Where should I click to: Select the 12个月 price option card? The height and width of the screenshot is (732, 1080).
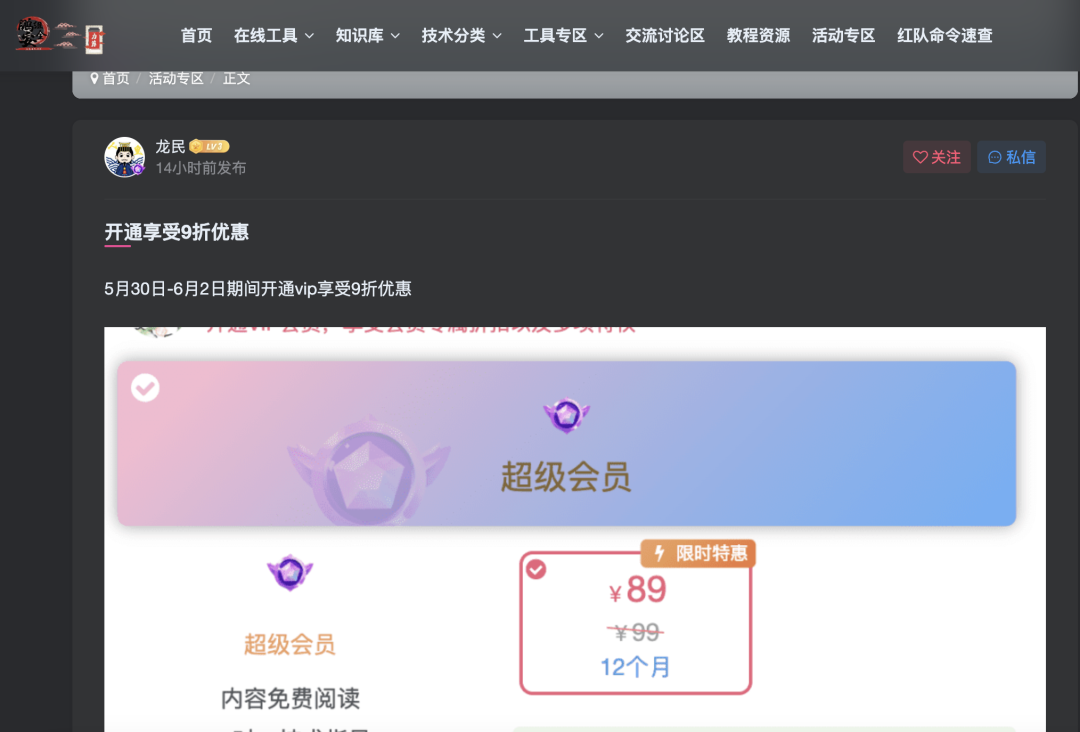point(636,623)
